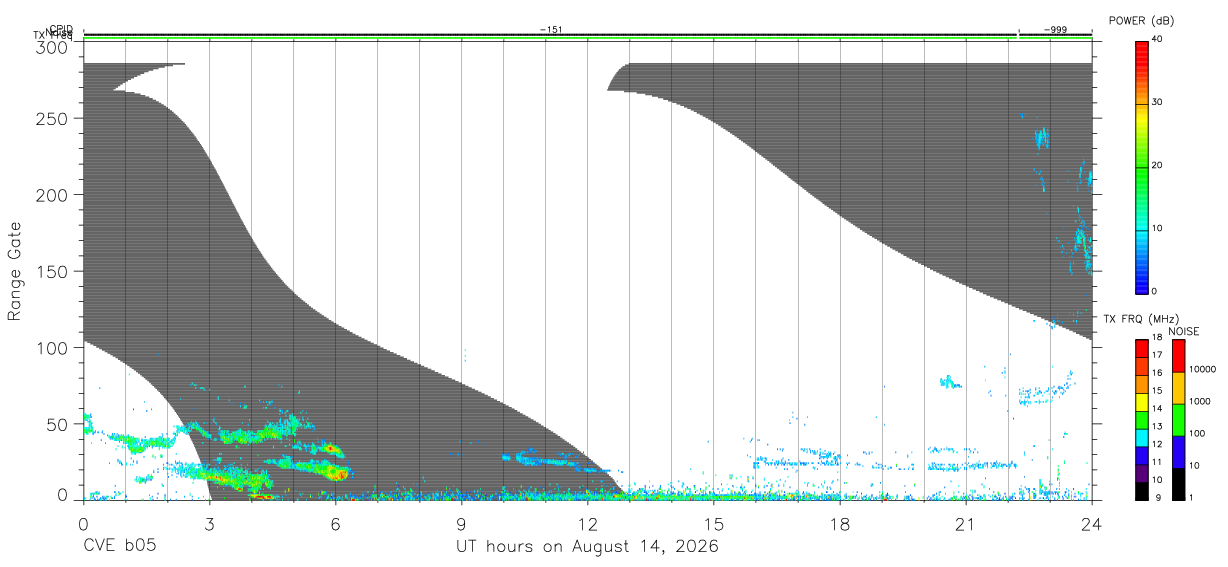Click the 11 label in TX FRQ legend
The height and width of the screenshot is (567, 1228).
coord(1157,462)
